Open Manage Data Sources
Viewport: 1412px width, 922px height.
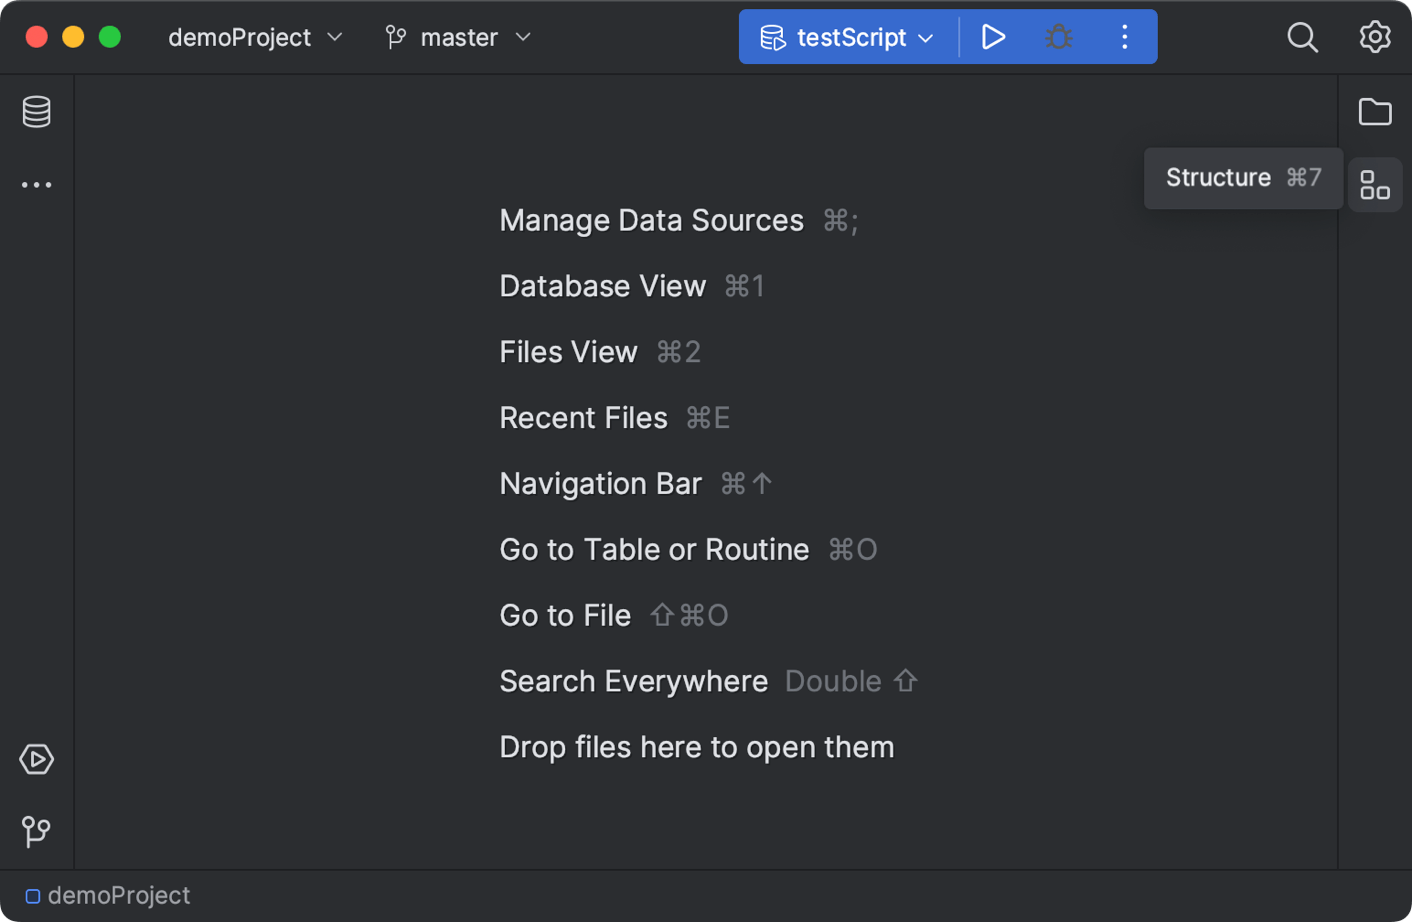tap(652, 220)
